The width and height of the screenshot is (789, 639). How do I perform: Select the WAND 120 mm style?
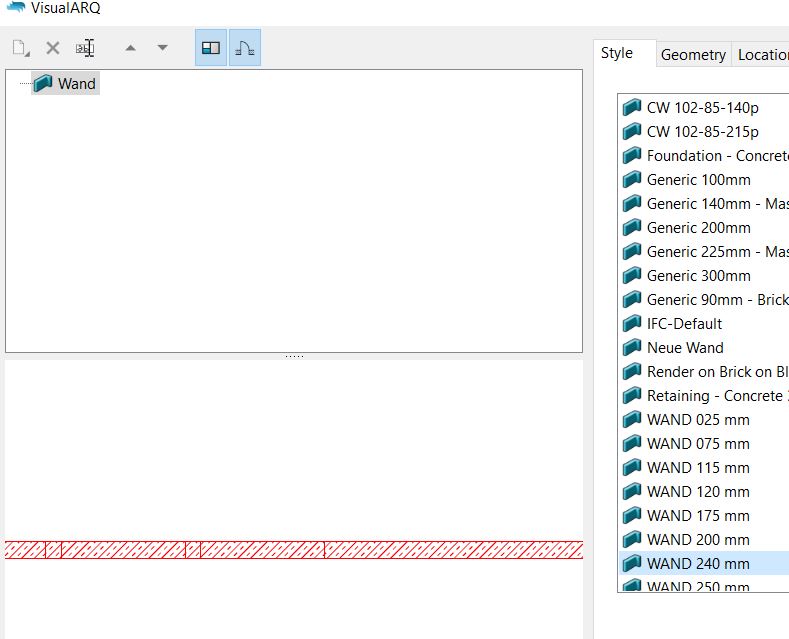pyautogui.click(x=704, y=492)
